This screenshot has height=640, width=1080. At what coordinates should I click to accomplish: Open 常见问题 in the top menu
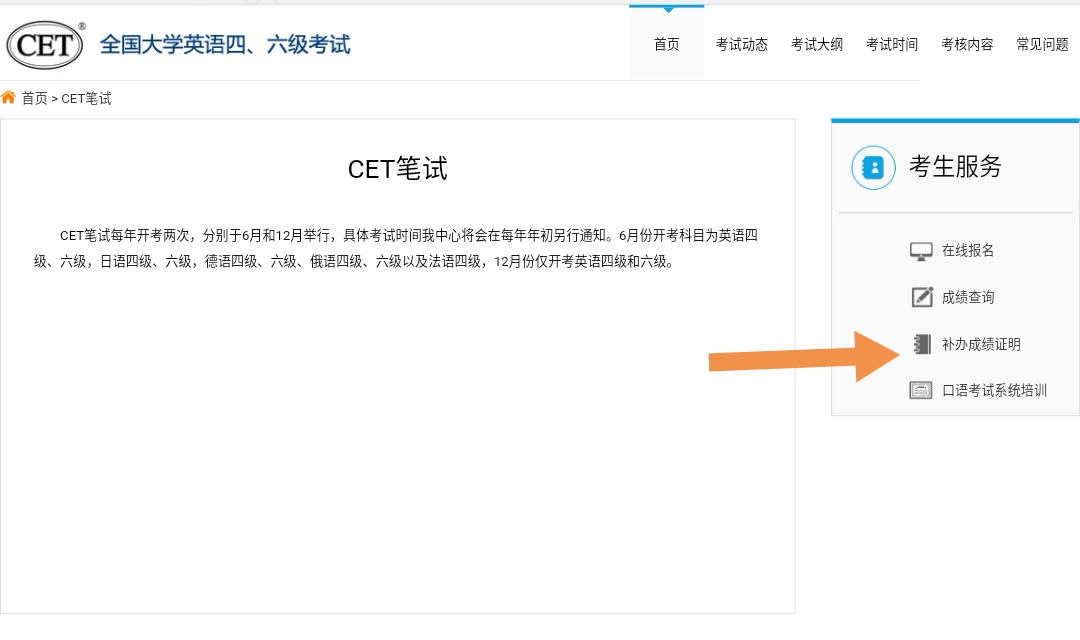pyautogui.click(x=1042, y=44)
